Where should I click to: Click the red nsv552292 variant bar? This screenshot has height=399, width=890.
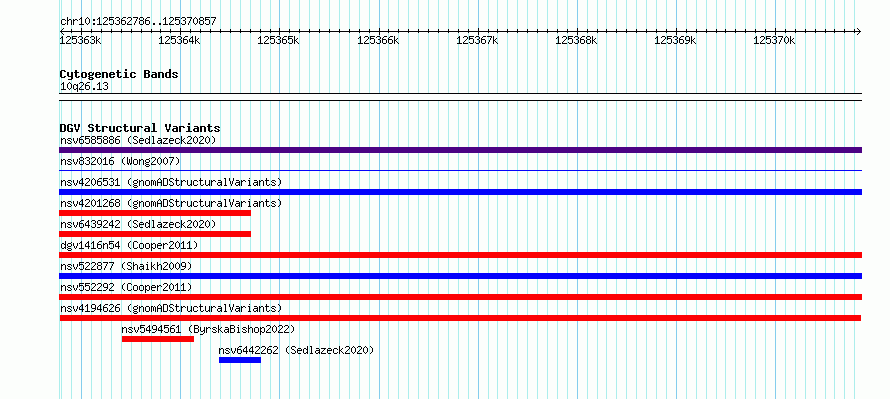click(460, 297)
